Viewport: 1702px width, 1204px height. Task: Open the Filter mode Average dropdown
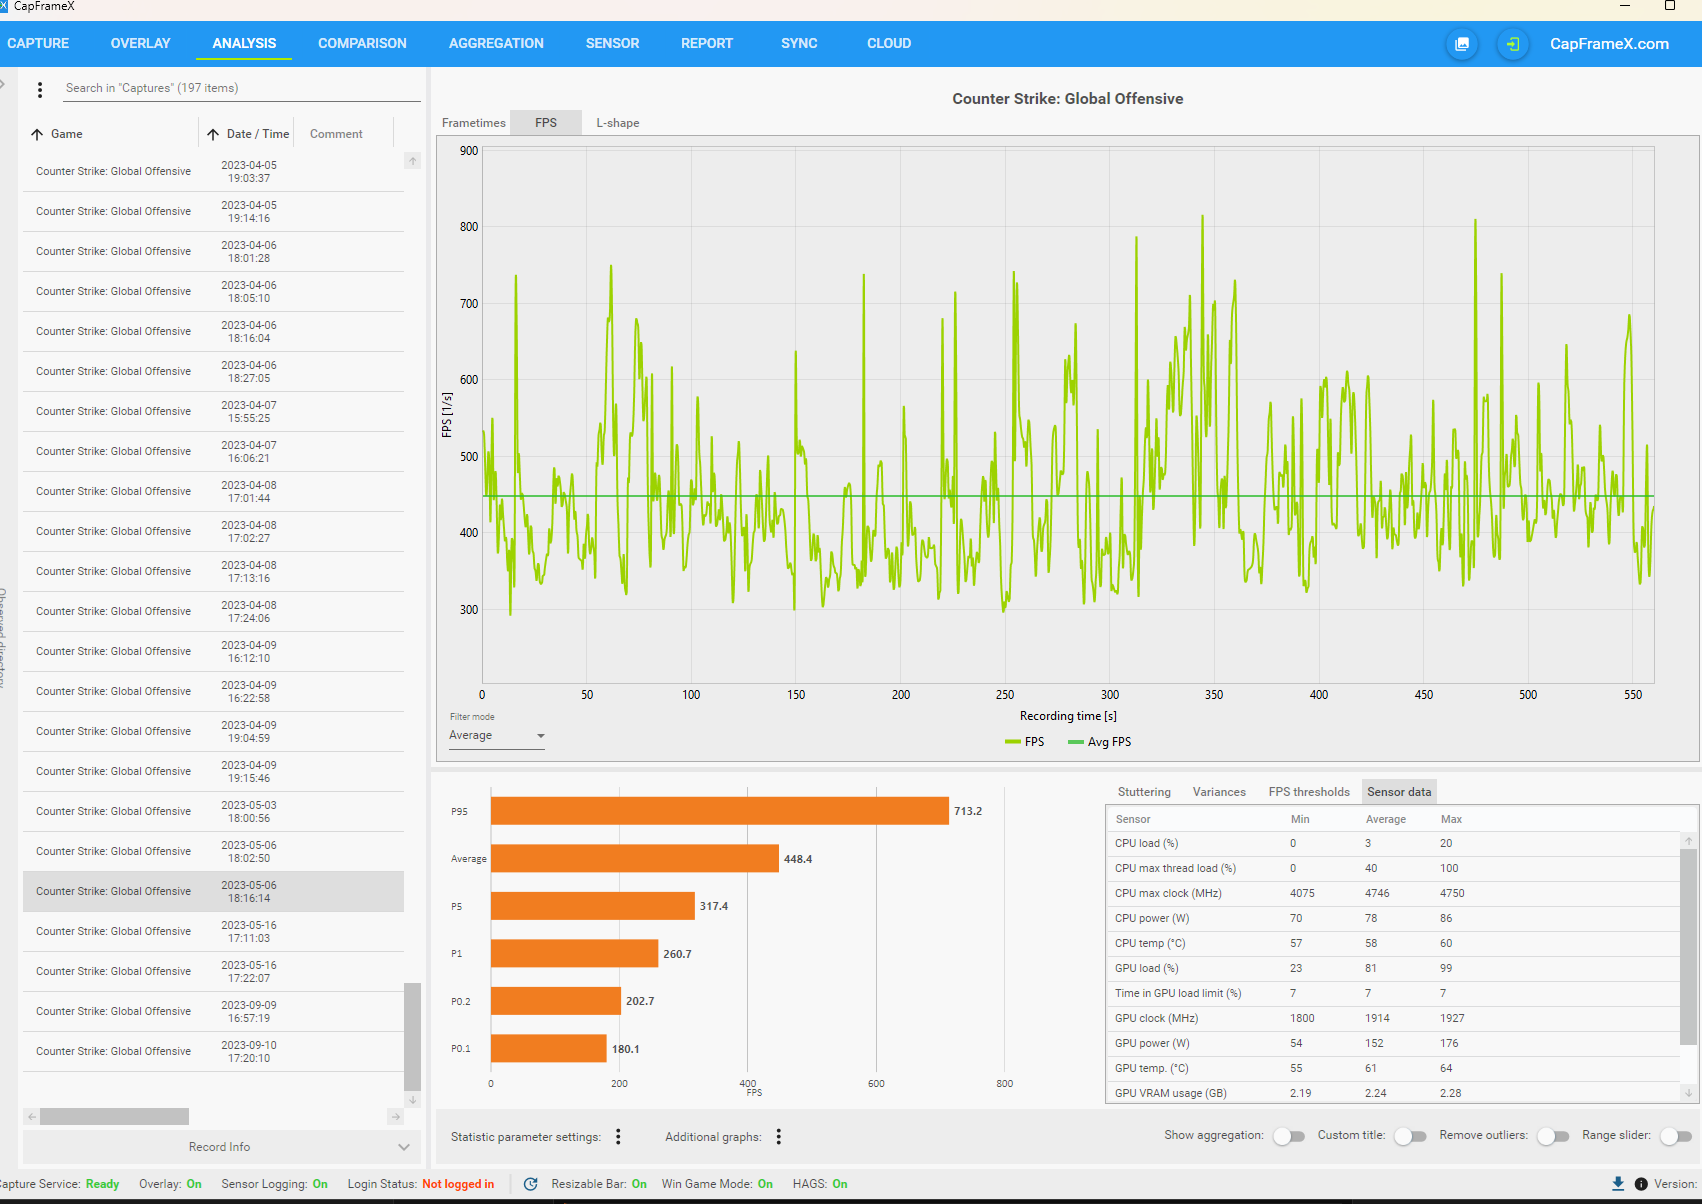click(x=497, y=736)
